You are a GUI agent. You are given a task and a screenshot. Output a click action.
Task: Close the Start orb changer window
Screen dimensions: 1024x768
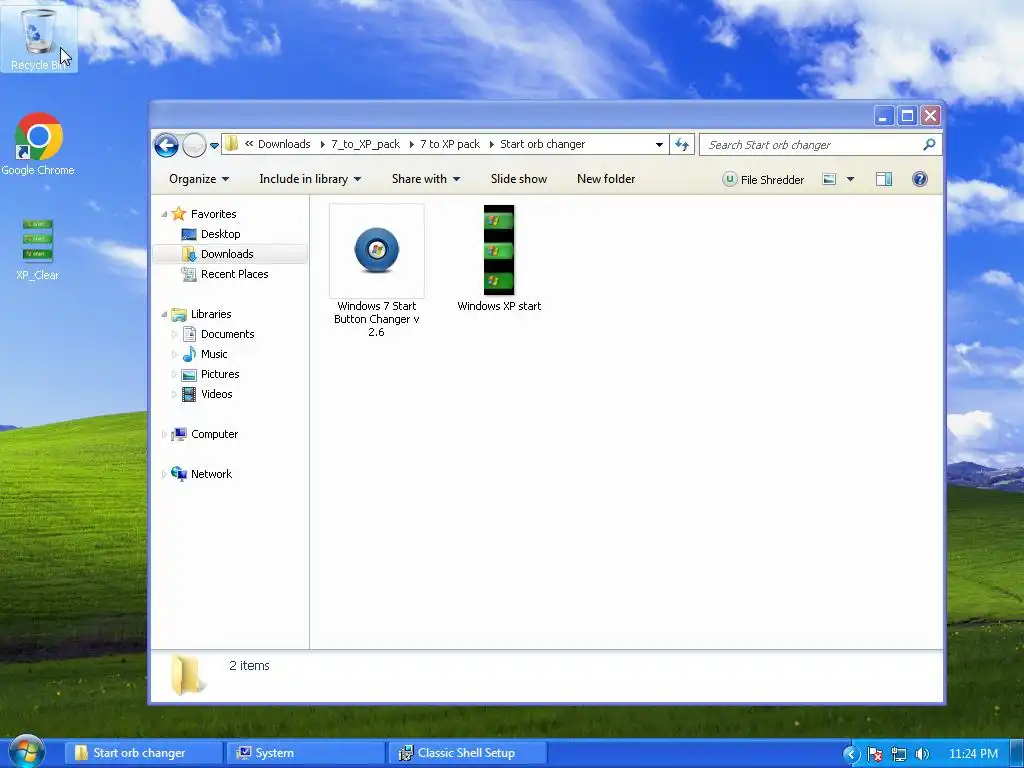(931, 116)
